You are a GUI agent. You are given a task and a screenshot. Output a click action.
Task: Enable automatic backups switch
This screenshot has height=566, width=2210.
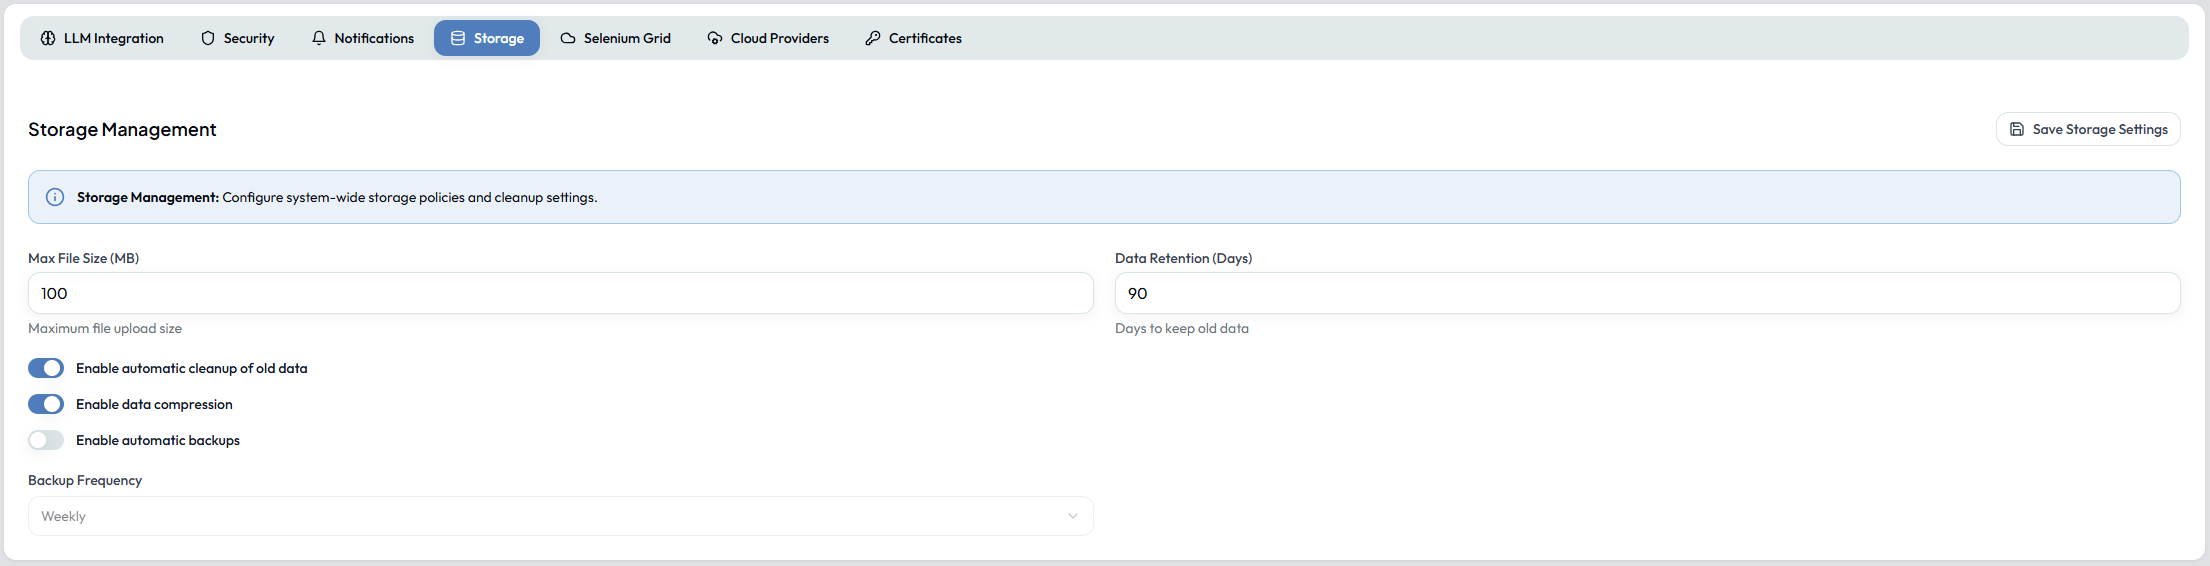pos(46,440)
